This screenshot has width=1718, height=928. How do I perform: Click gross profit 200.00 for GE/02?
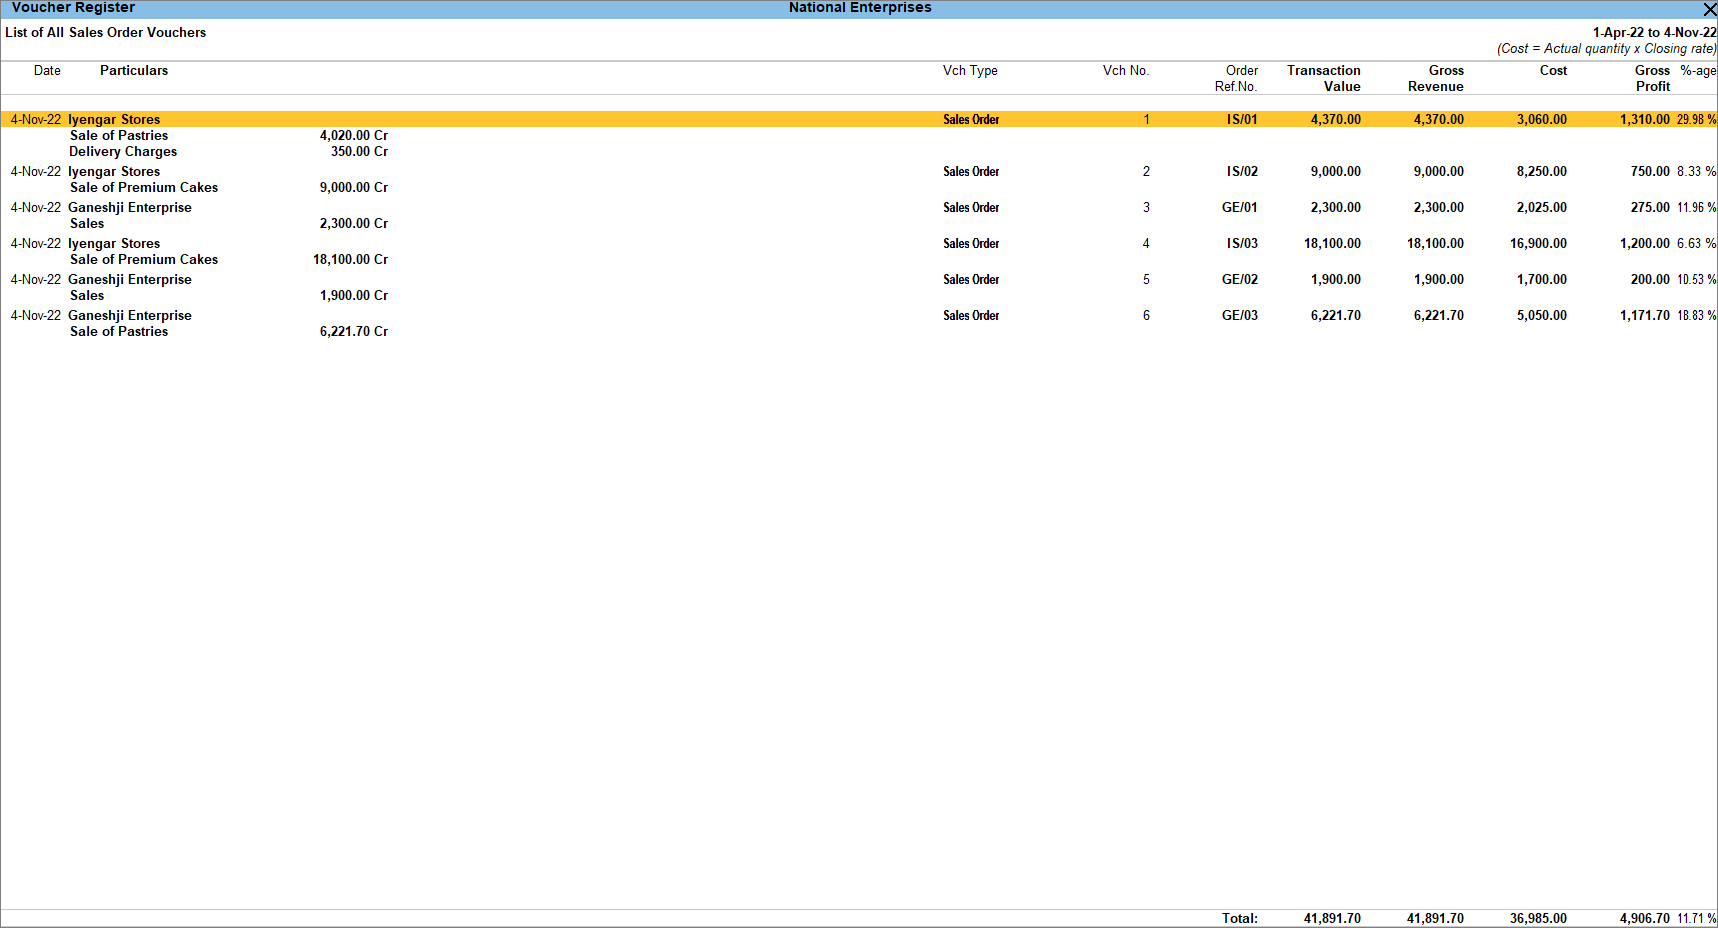(x=1650, y=280)
